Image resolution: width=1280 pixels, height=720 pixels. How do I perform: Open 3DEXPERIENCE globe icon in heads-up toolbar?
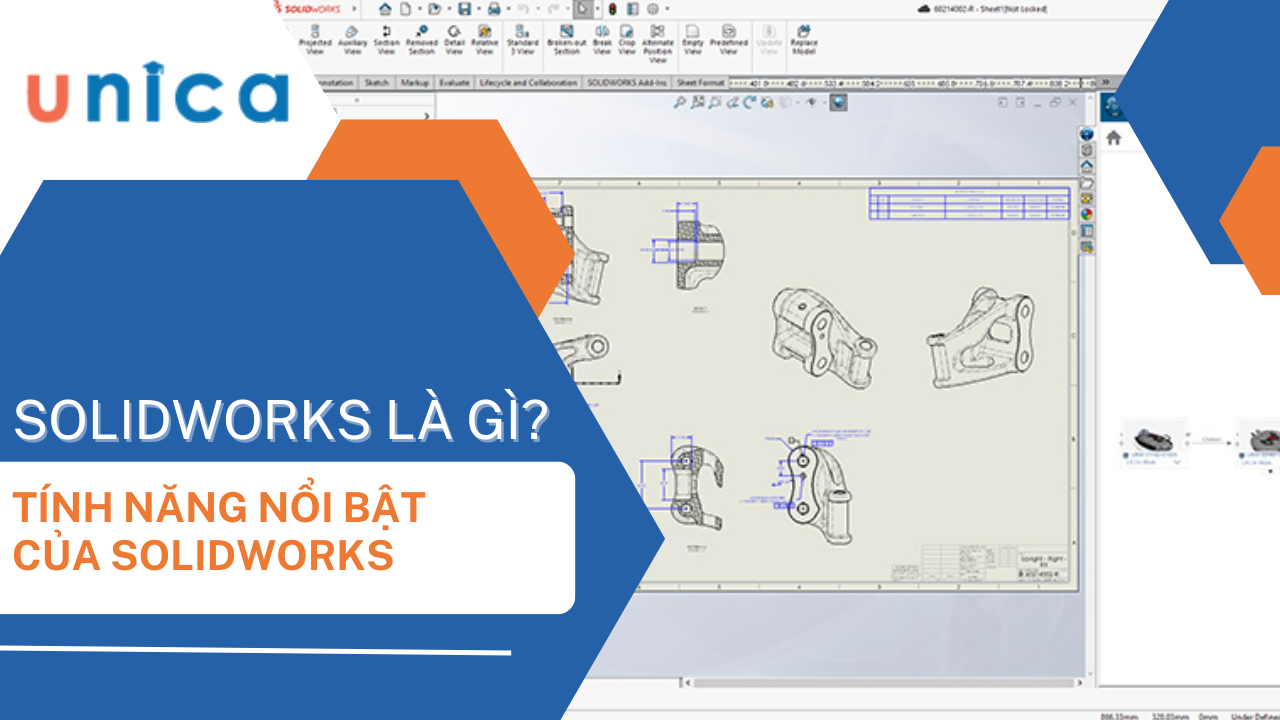(838, 102)
